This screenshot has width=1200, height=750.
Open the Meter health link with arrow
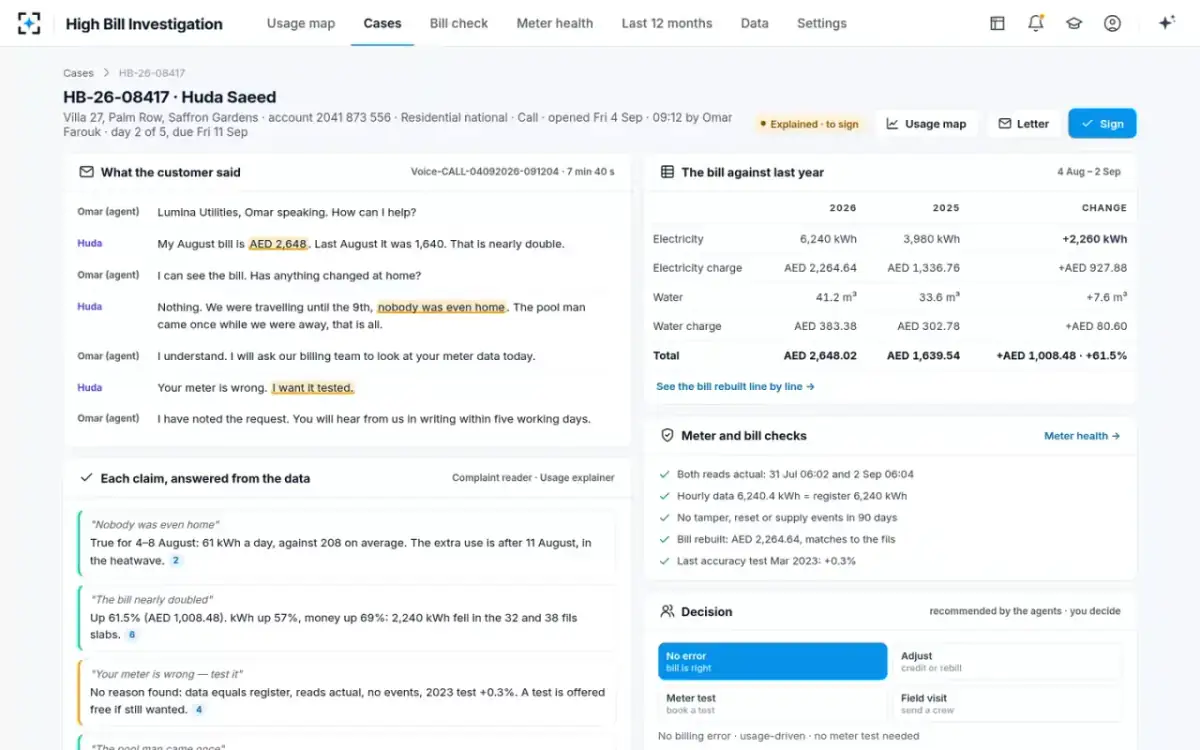[x=1082, y=436]
